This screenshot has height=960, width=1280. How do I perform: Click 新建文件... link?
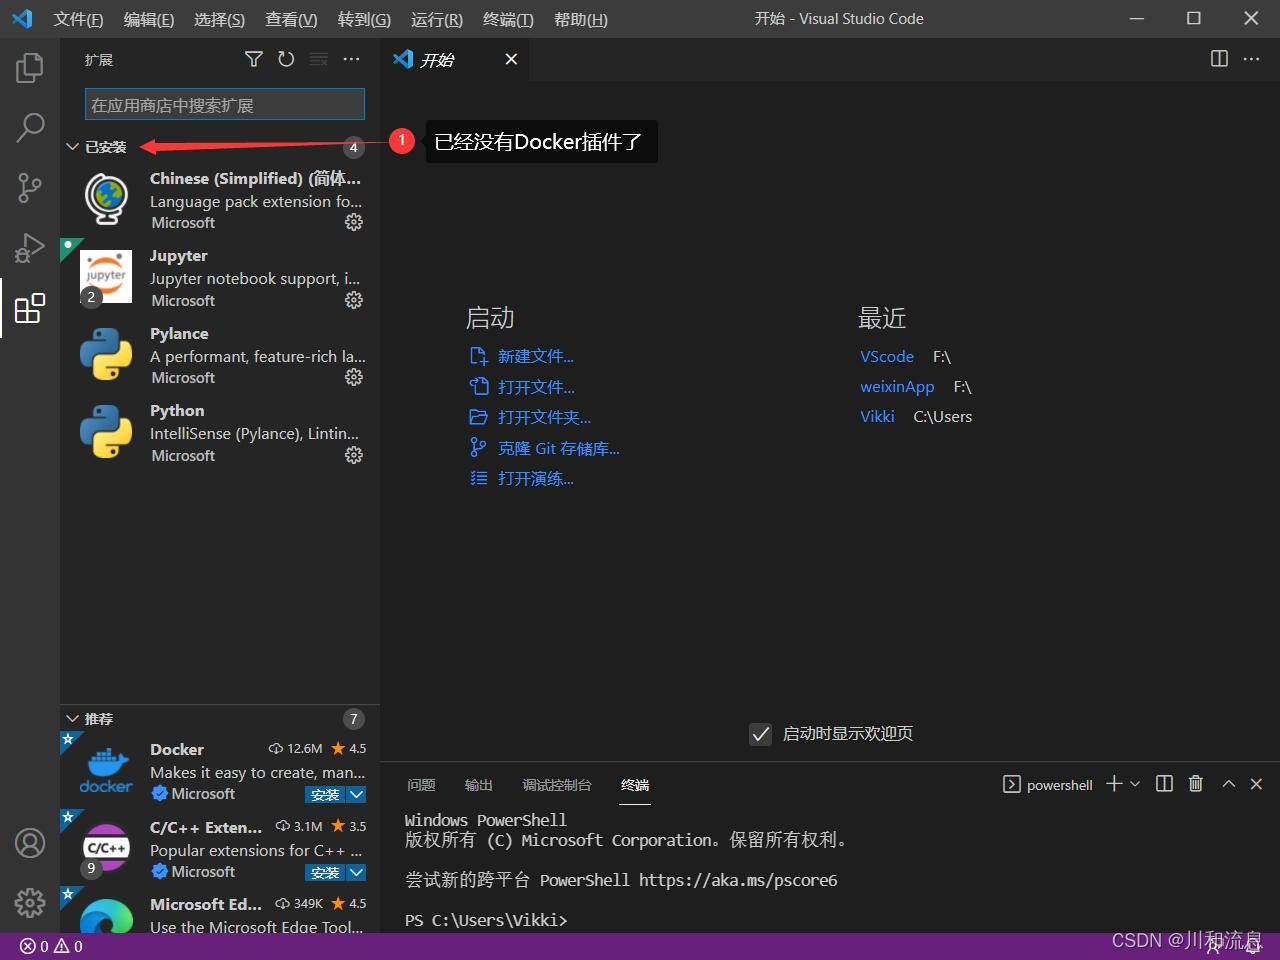536,356
